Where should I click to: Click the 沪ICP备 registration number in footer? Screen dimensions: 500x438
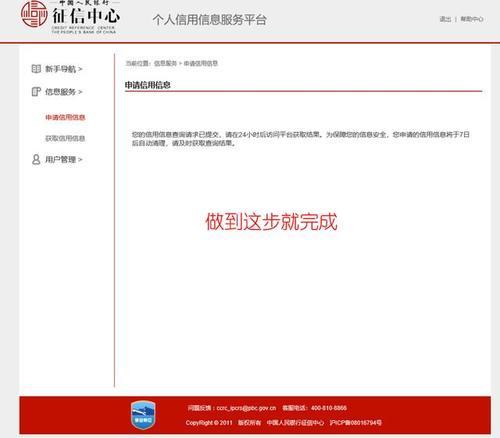(356, 423)
